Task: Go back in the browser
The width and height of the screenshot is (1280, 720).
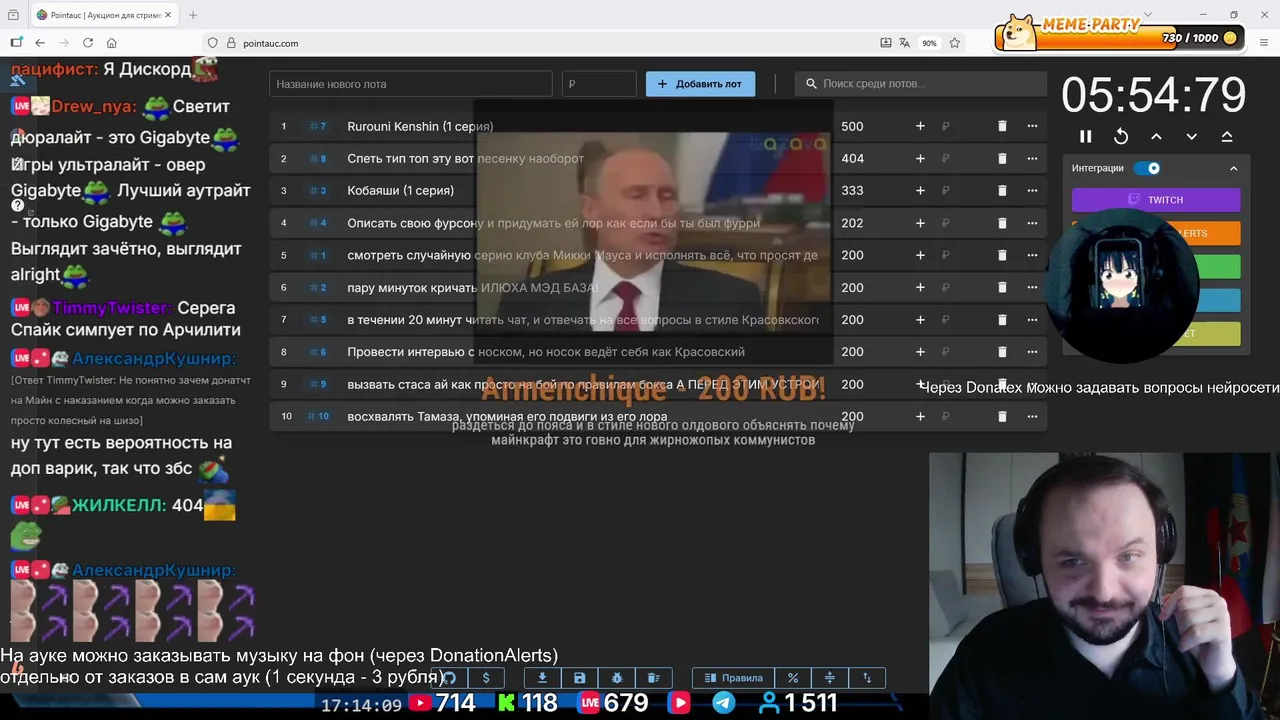Action: (x=40, y=43)
